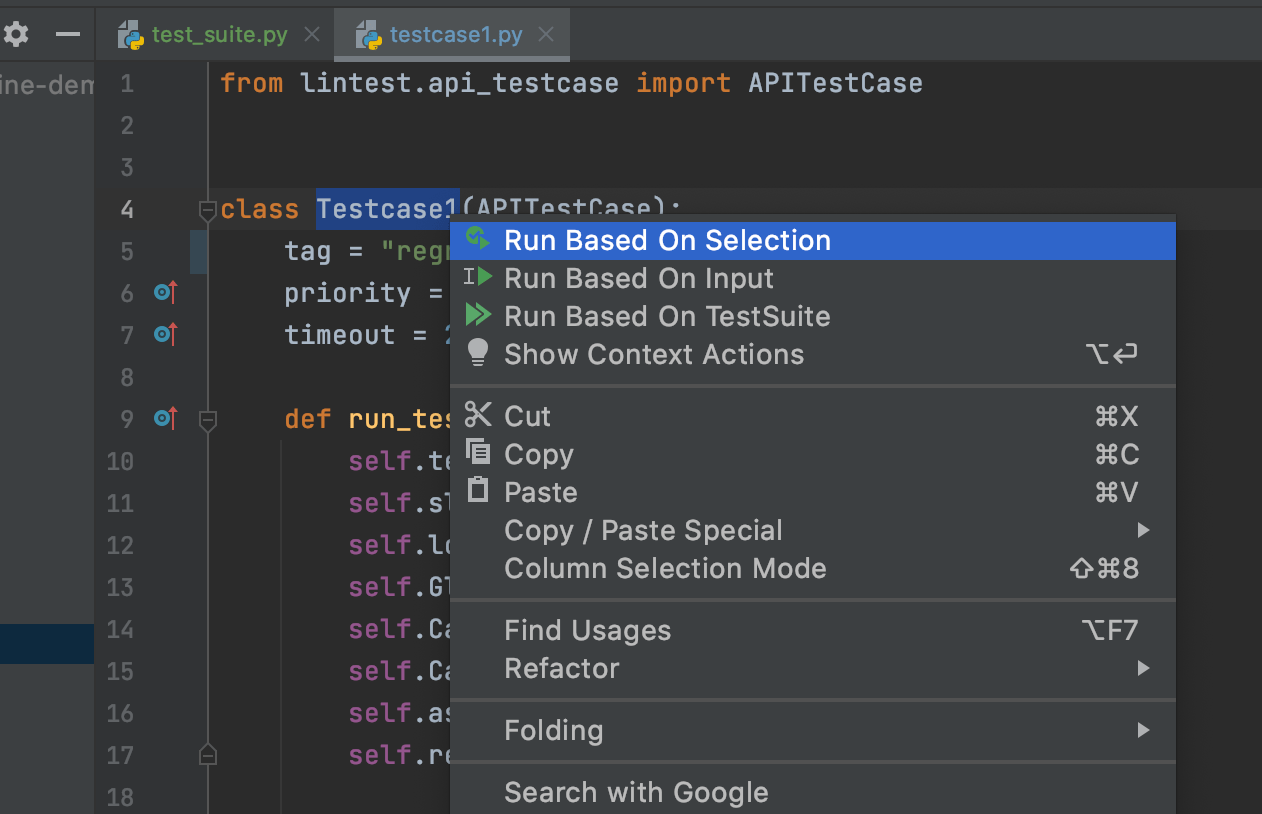Click the Run Based On Input icon

pyautogui.click(x=478, y=278)
